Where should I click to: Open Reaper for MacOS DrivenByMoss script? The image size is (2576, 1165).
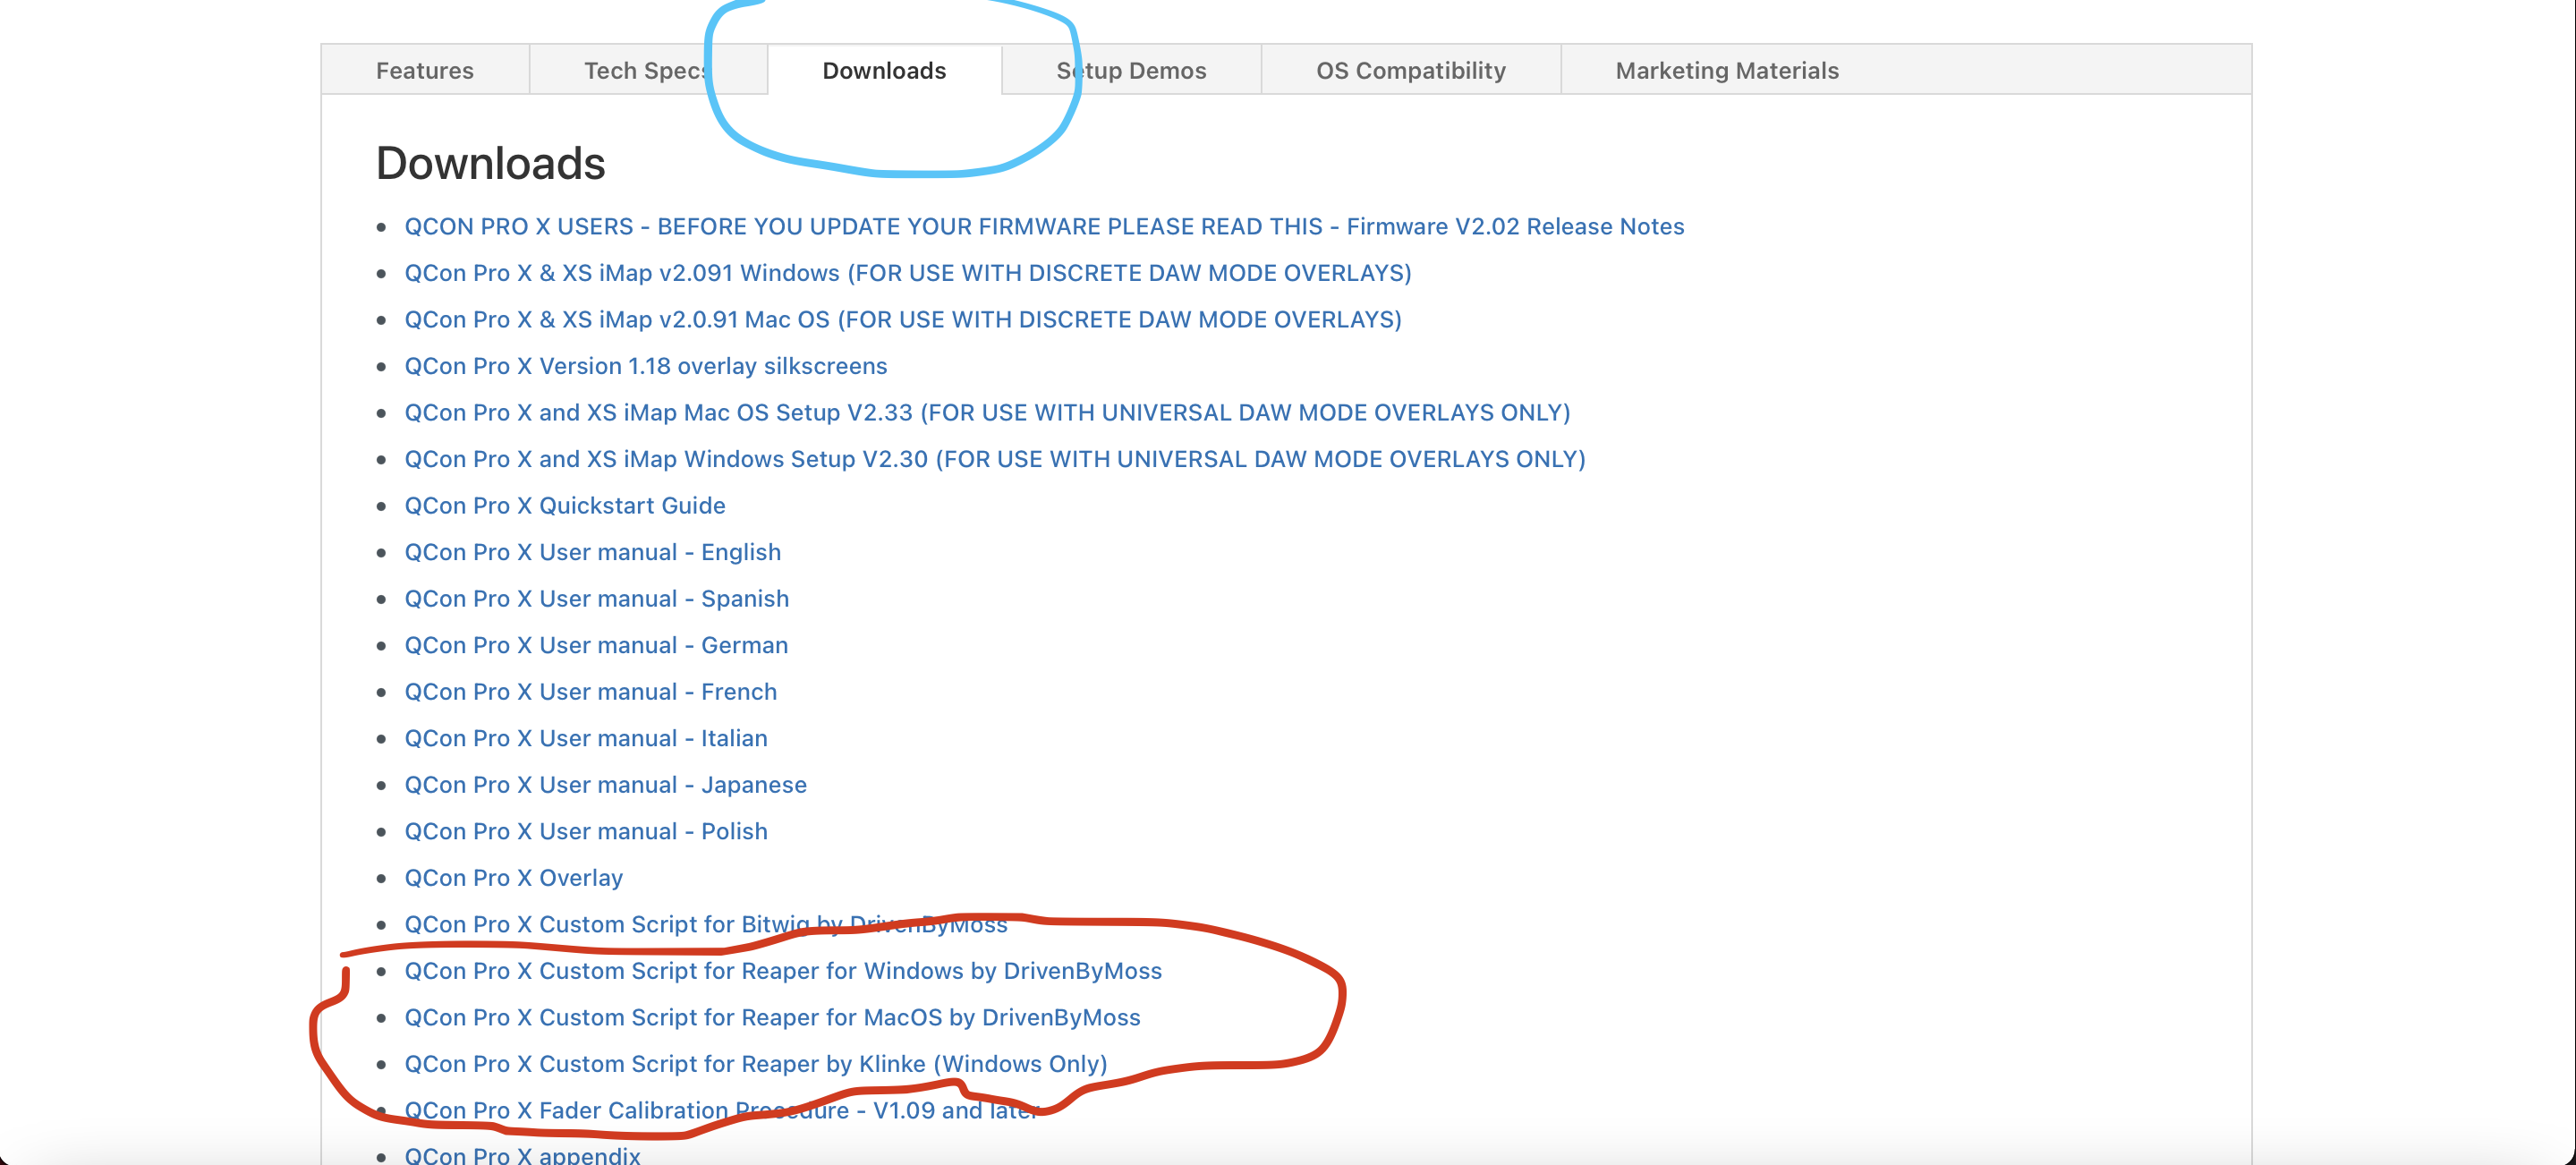click(x=772, y=1017)
